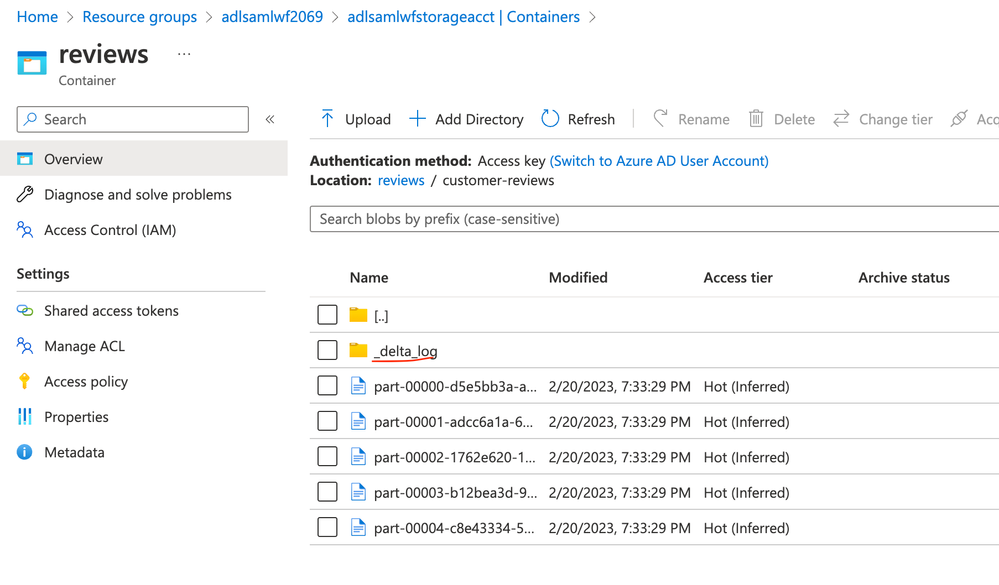The width and height of the screenshot is (999, 585).
Task: Check the _delta_log folder checkbox
Action: click(327, 351)
